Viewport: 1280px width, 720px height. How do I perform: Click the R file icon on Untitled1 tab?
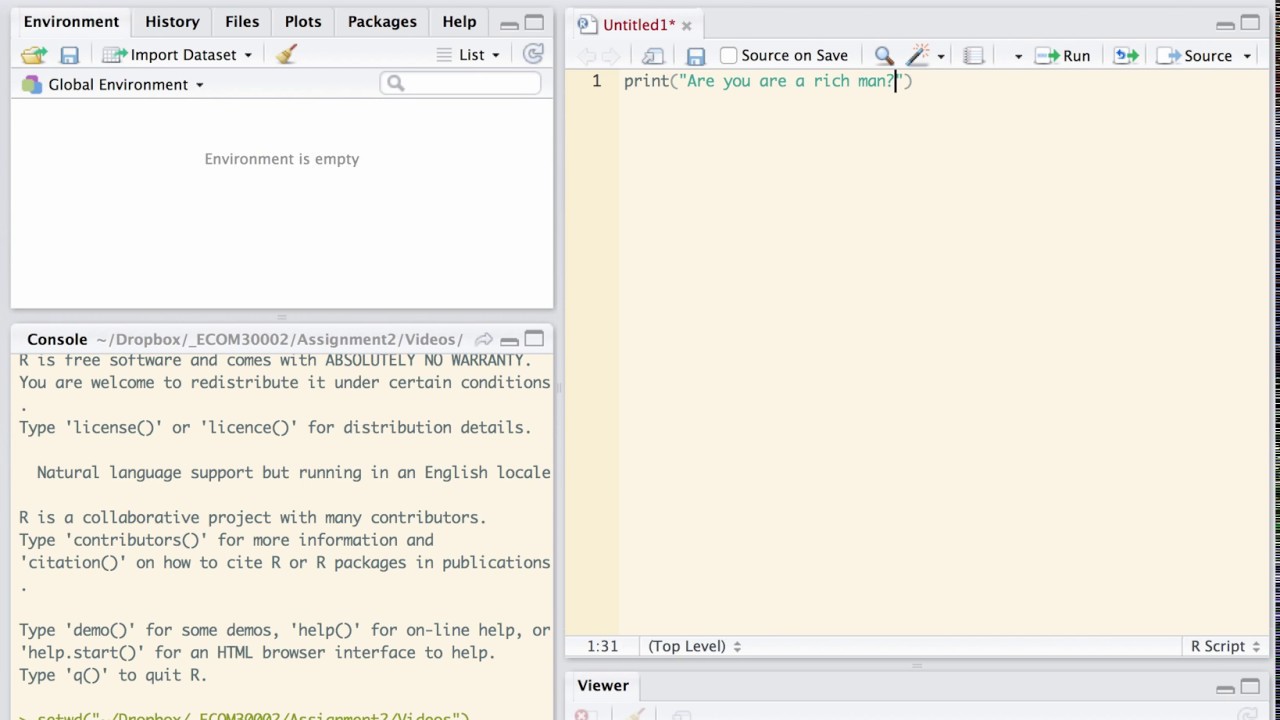586,24
